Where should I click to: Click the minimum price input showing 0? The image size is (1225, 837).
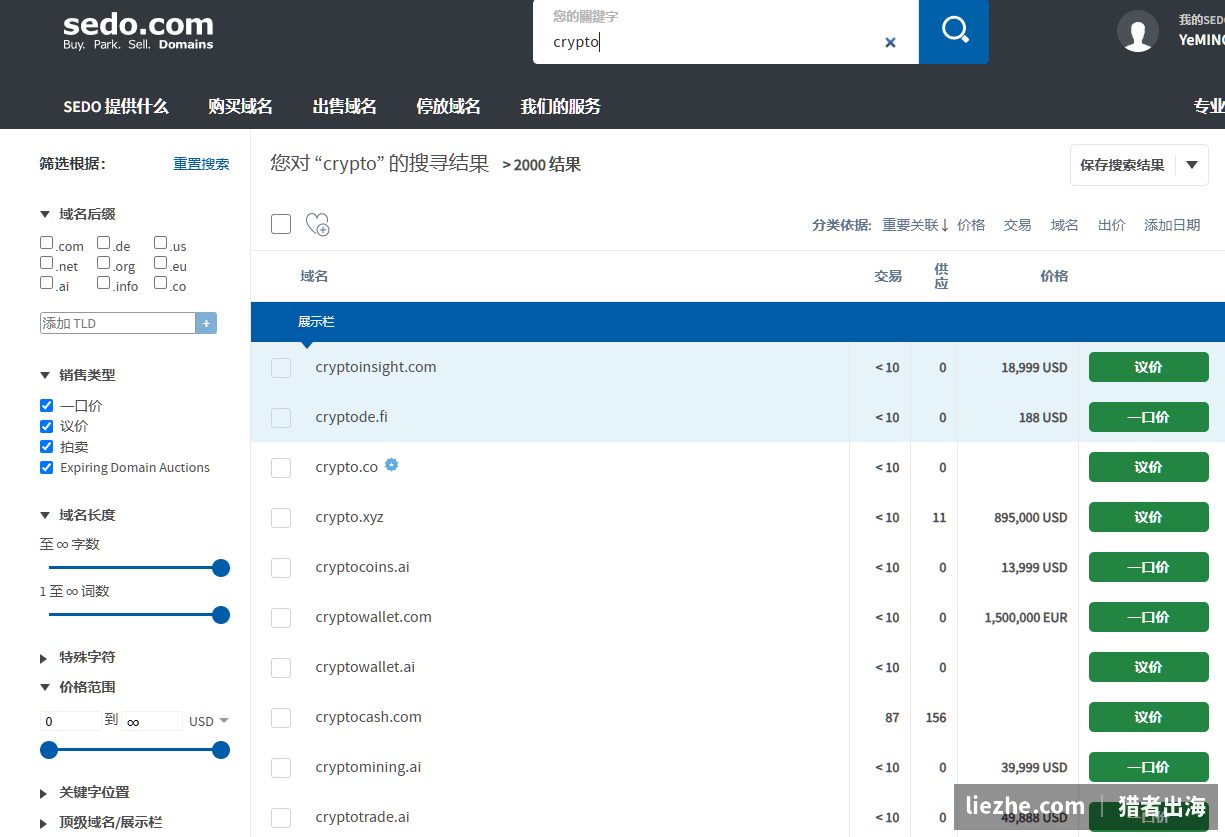tap(71, 721)
